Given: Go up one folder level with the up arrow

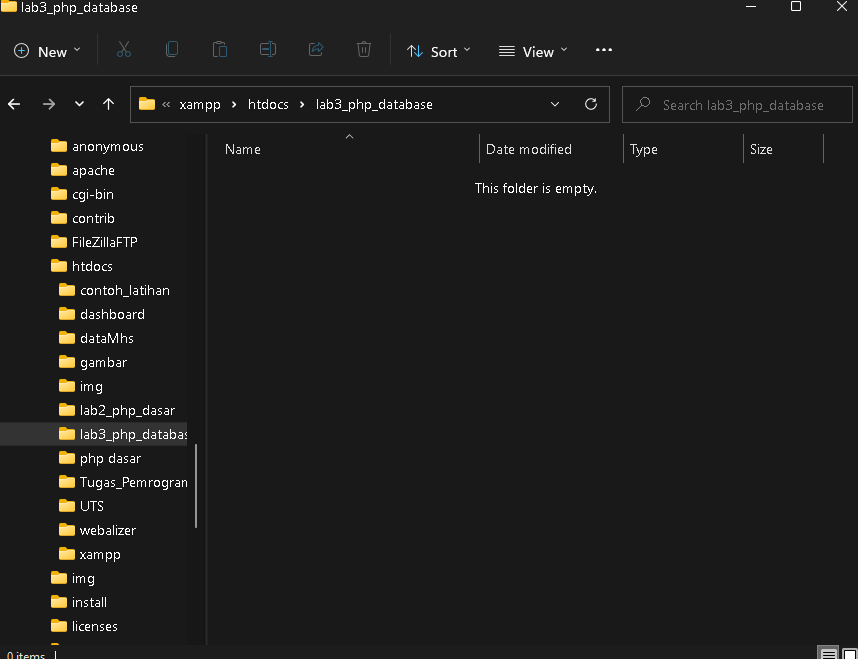Looking at the screenshot, I should [x=108, y=104].
